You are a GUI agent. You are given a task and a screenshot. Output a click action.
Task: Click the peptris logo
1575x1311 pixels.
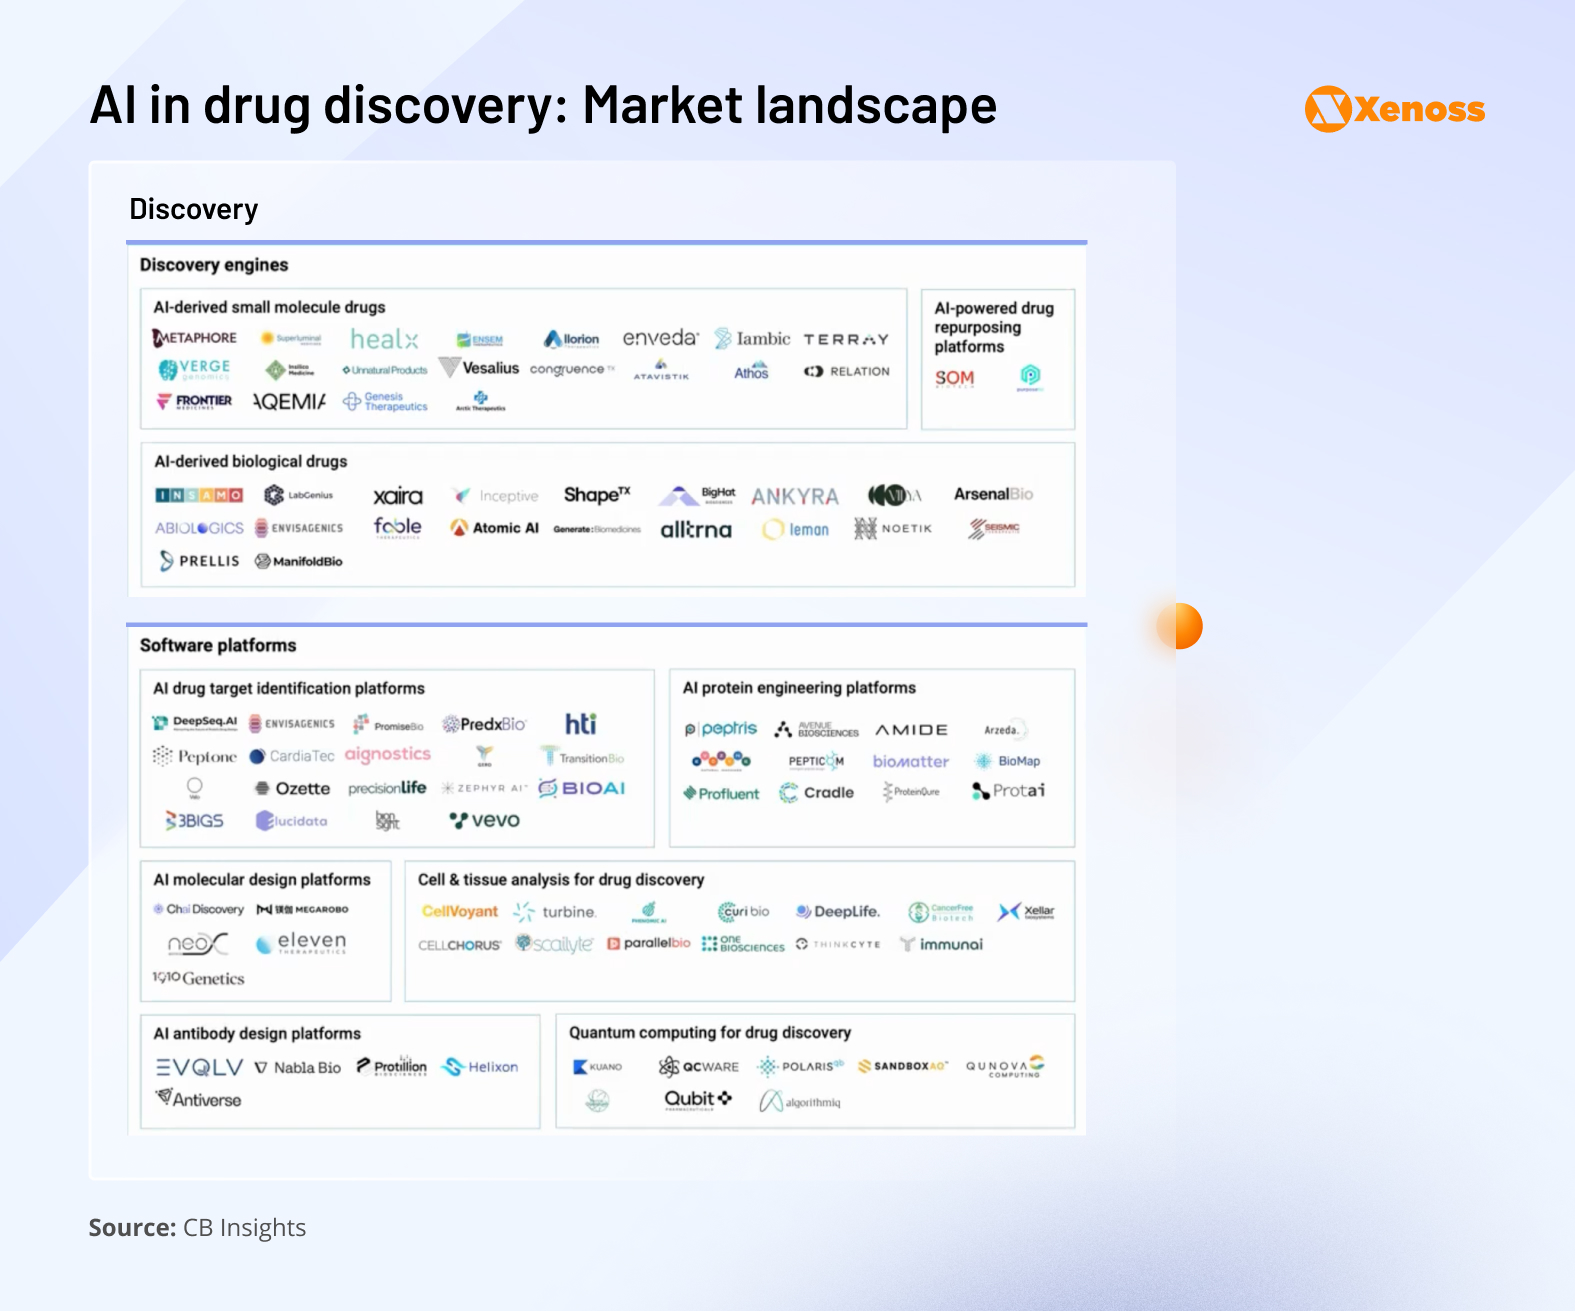click(721, 729)
